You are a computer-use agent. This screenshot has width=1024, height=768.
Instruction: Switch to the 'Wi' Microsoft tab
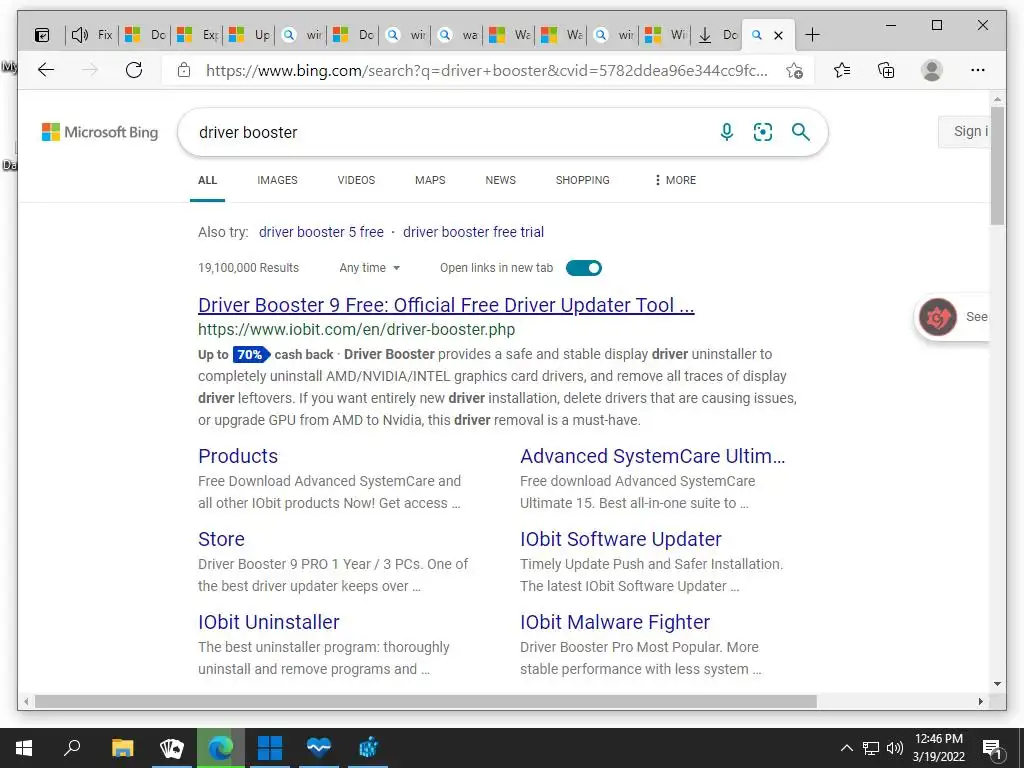click(x=665, y=35)
